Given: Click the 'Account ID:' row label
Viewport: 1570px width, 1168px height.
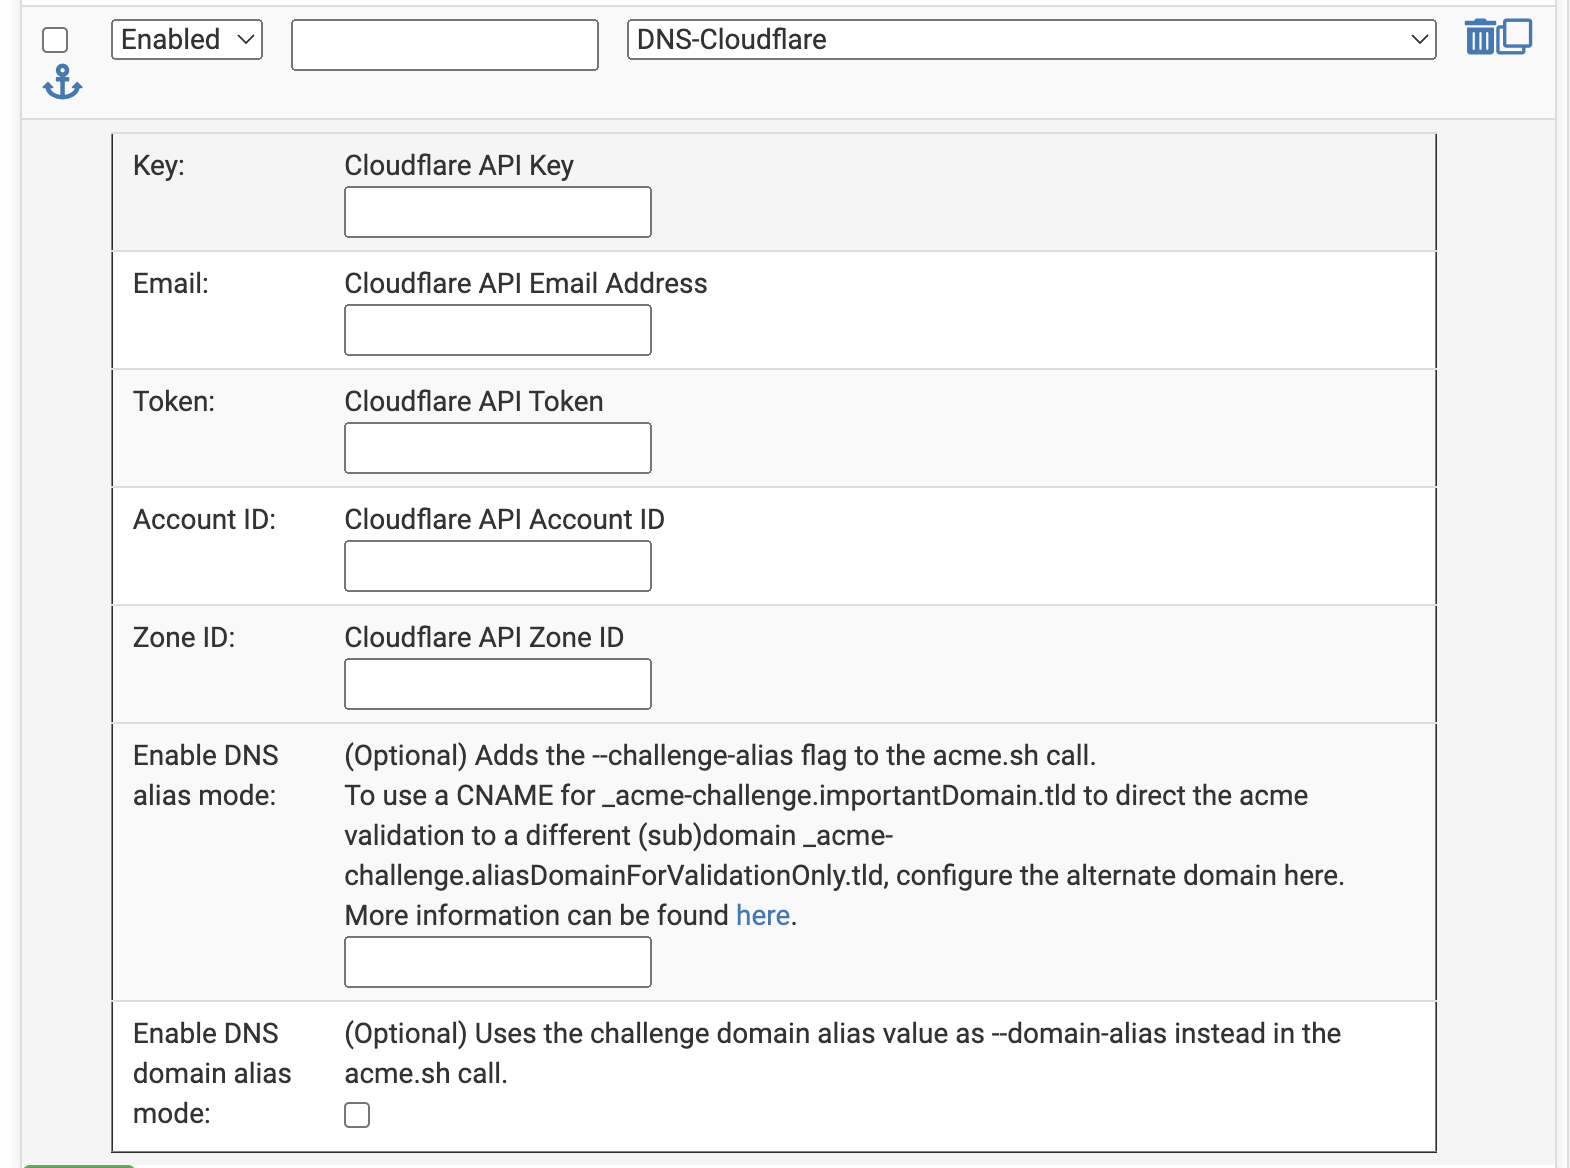Looking at the screenshot, I should click(204, 519).
